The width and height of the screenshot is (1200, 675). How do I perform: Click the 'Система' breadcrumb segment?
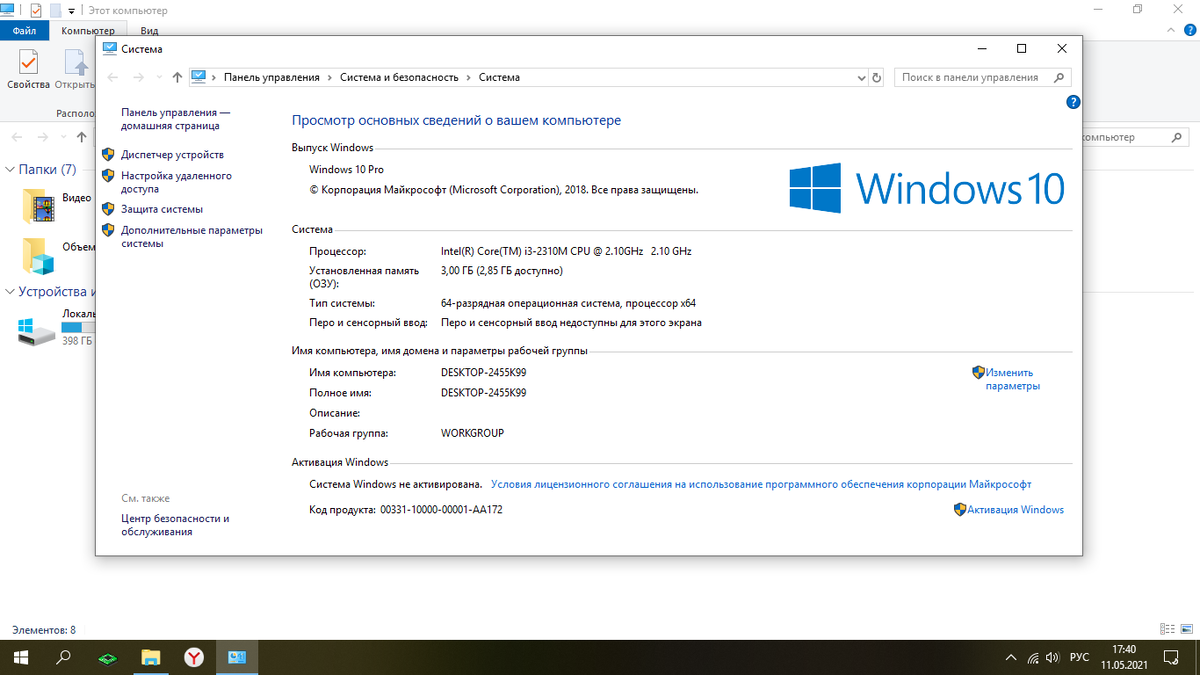pyautogui.click(x=499, y=77)
